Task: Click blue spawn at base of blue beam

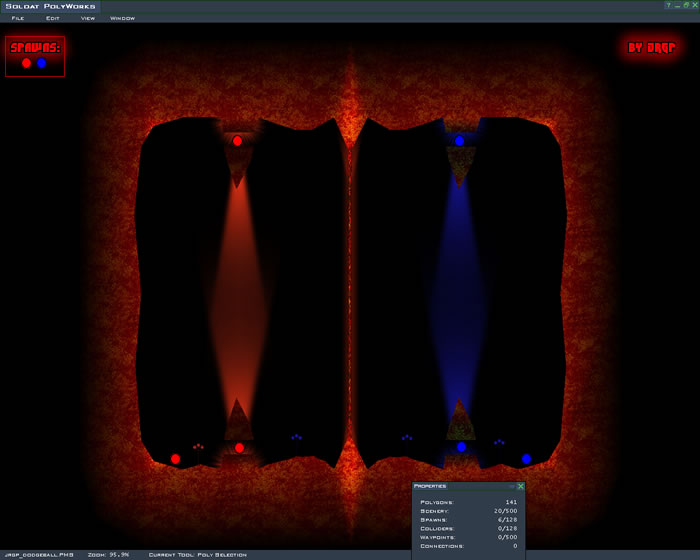Action: click(461, 448)
